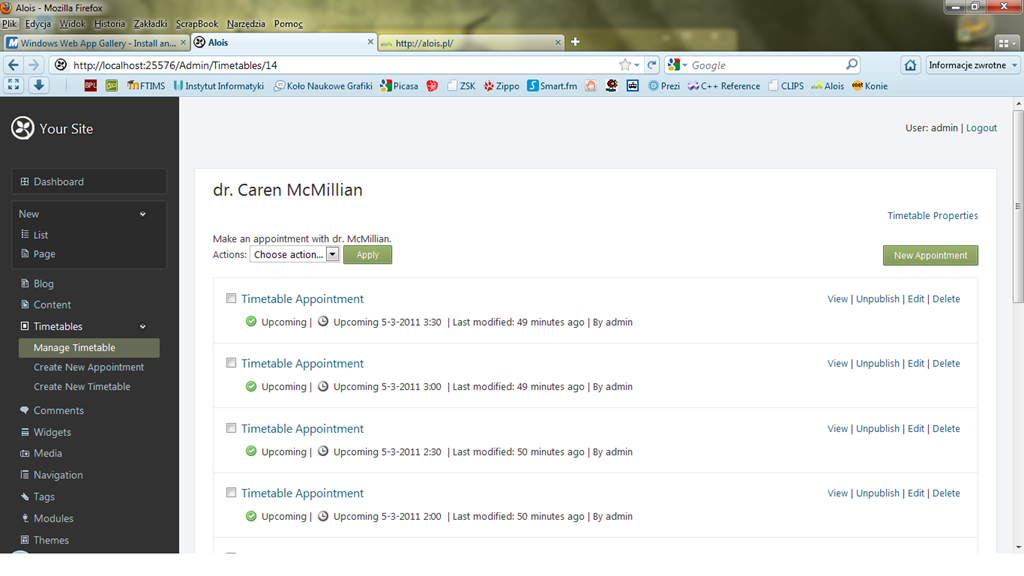Click the Dashboard icon in the sidebar
Viewport: 1024px width, 576px height.
pos(25,182)
